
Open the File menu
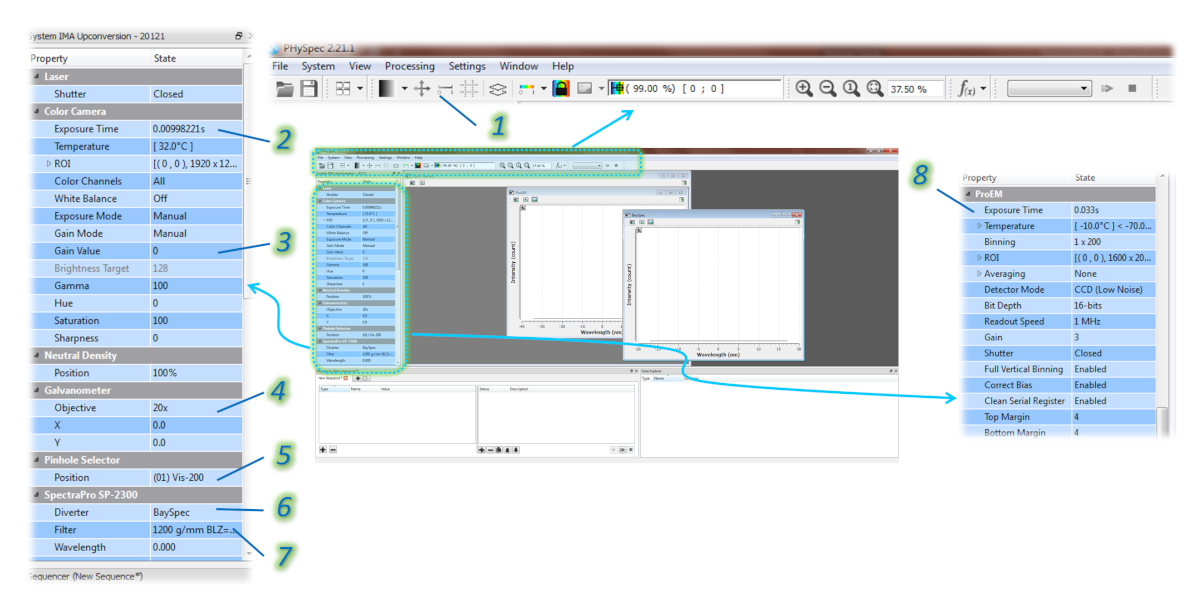[281, 66]
